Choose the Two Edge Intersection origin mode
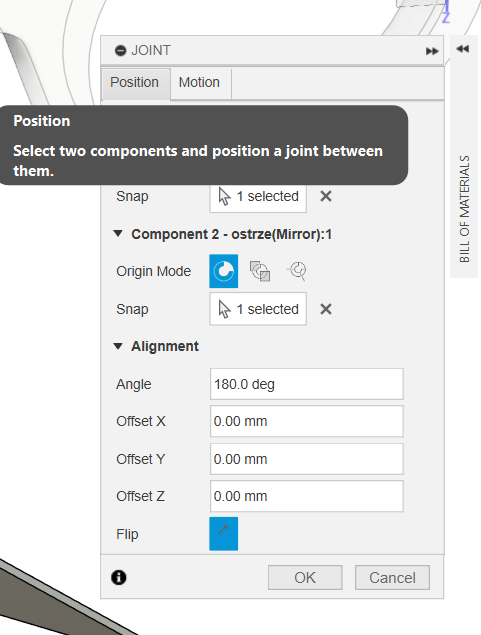The image size is (481, 635). (x=297, y=271)
